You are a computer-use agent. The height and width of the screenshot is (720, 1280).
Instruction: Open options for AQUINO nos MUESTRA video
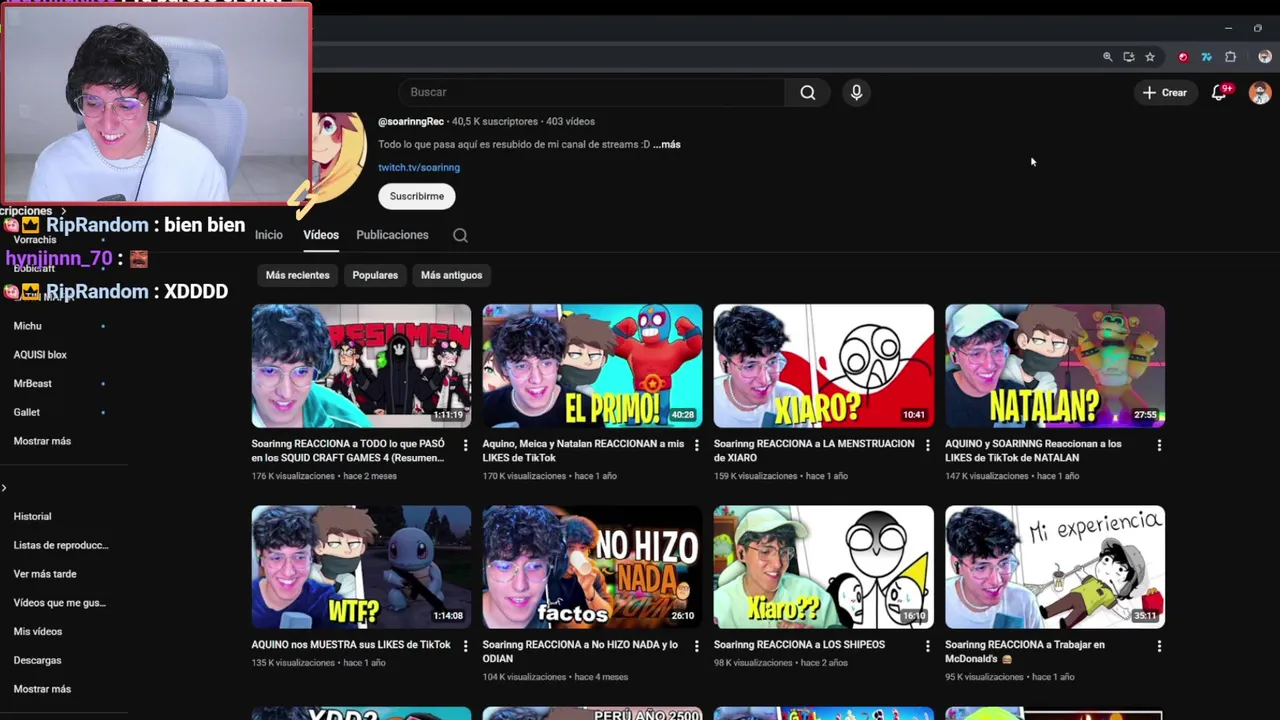pyautogui.click(x=465, y=646)
